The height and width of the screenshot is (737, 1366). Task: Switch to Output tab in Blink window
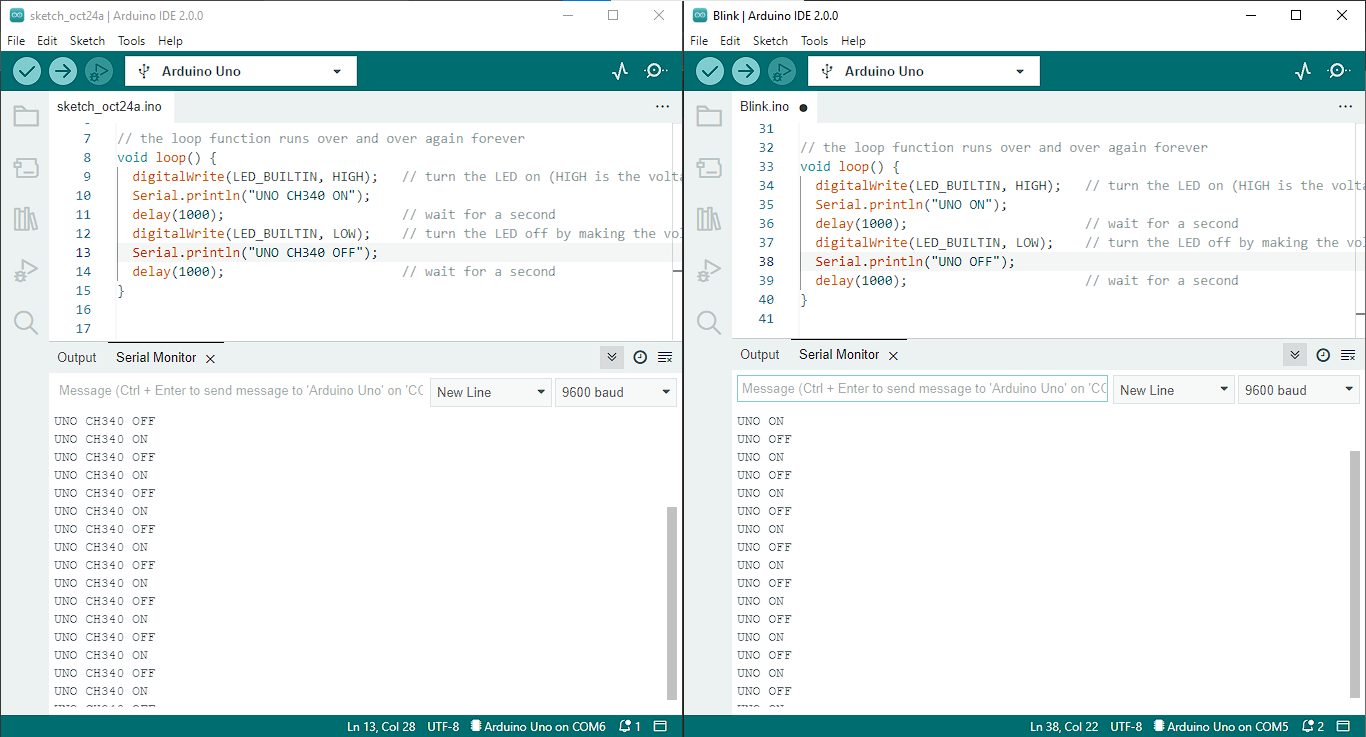(760, 355)
